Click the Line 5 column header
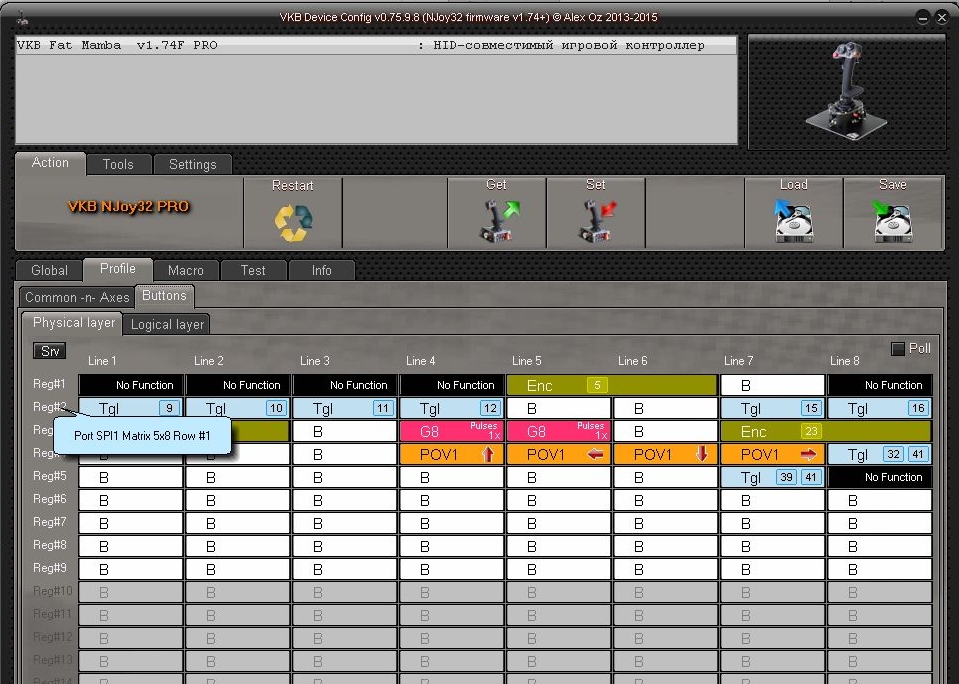The width and height of the screenshot is (959, 684). click(x=527, y=361)
